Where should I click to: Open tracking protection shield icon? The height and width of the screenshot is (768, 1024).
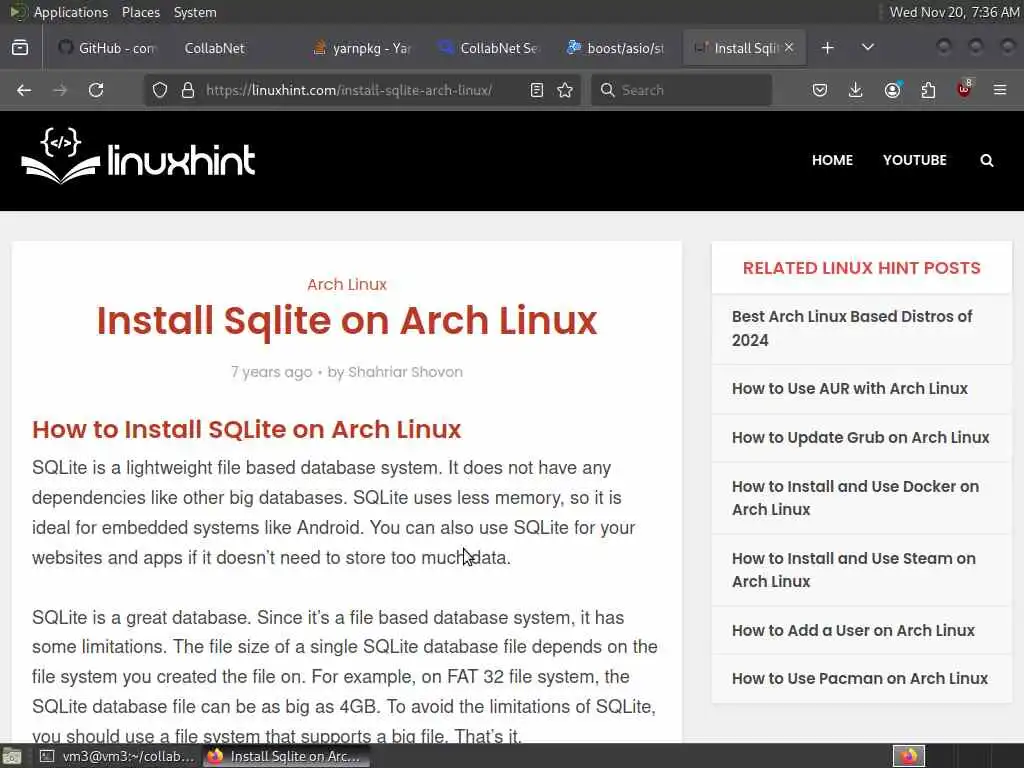tap(160, 90)
